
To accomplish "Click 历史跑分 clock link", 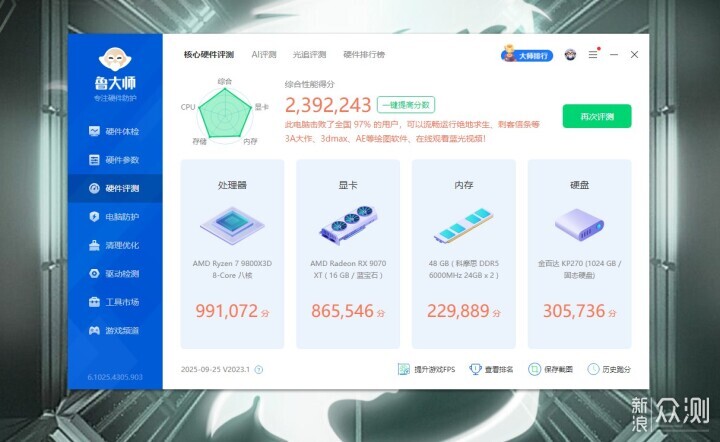I will point(609,369).
